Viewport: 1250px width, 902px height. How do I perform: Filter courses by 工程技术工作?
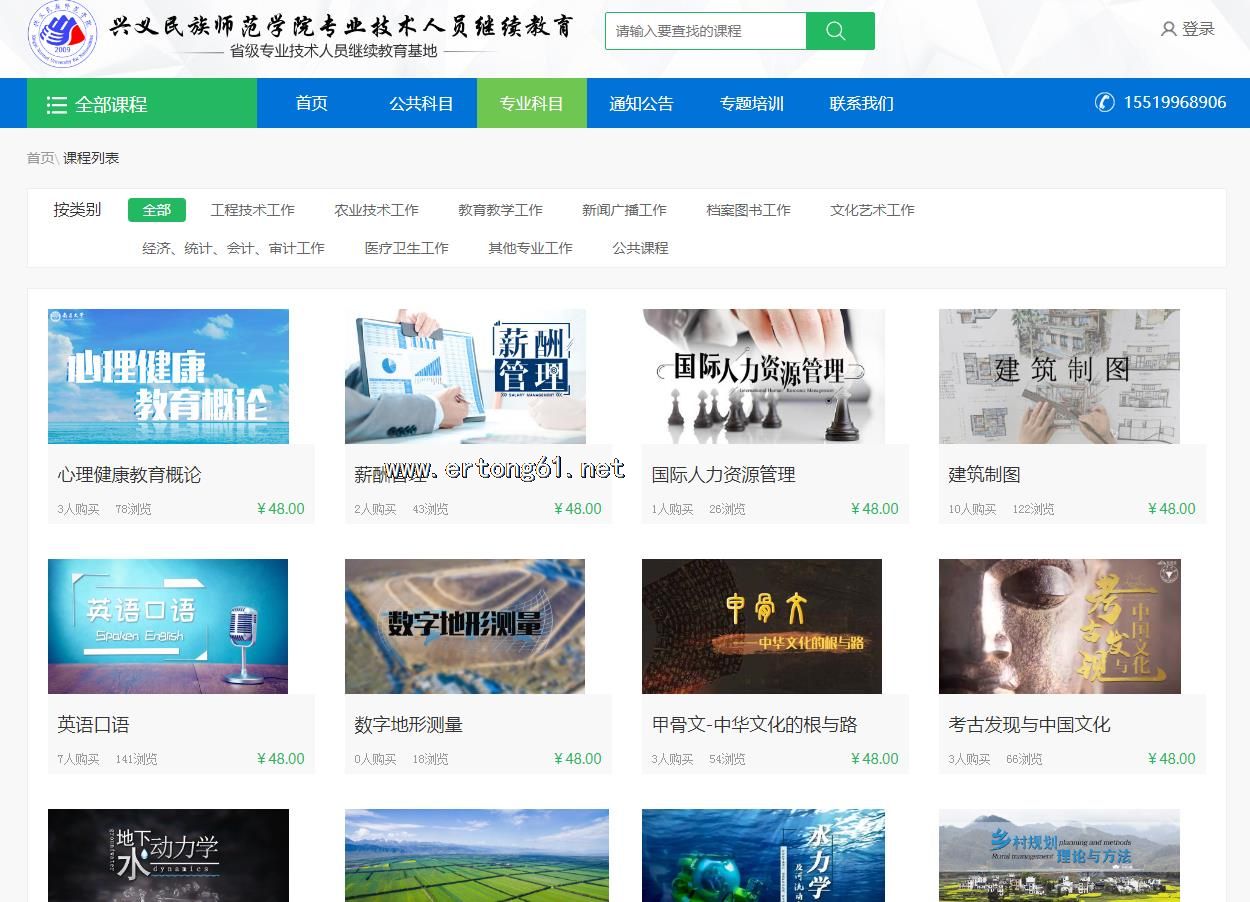(x=252, y=210)
